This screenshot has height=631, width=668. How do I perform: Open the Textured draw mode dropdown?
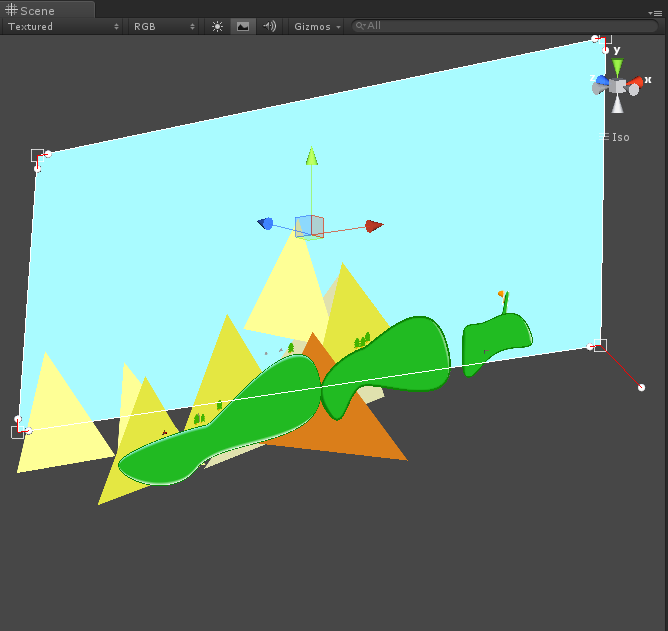(x=62, y=26)
